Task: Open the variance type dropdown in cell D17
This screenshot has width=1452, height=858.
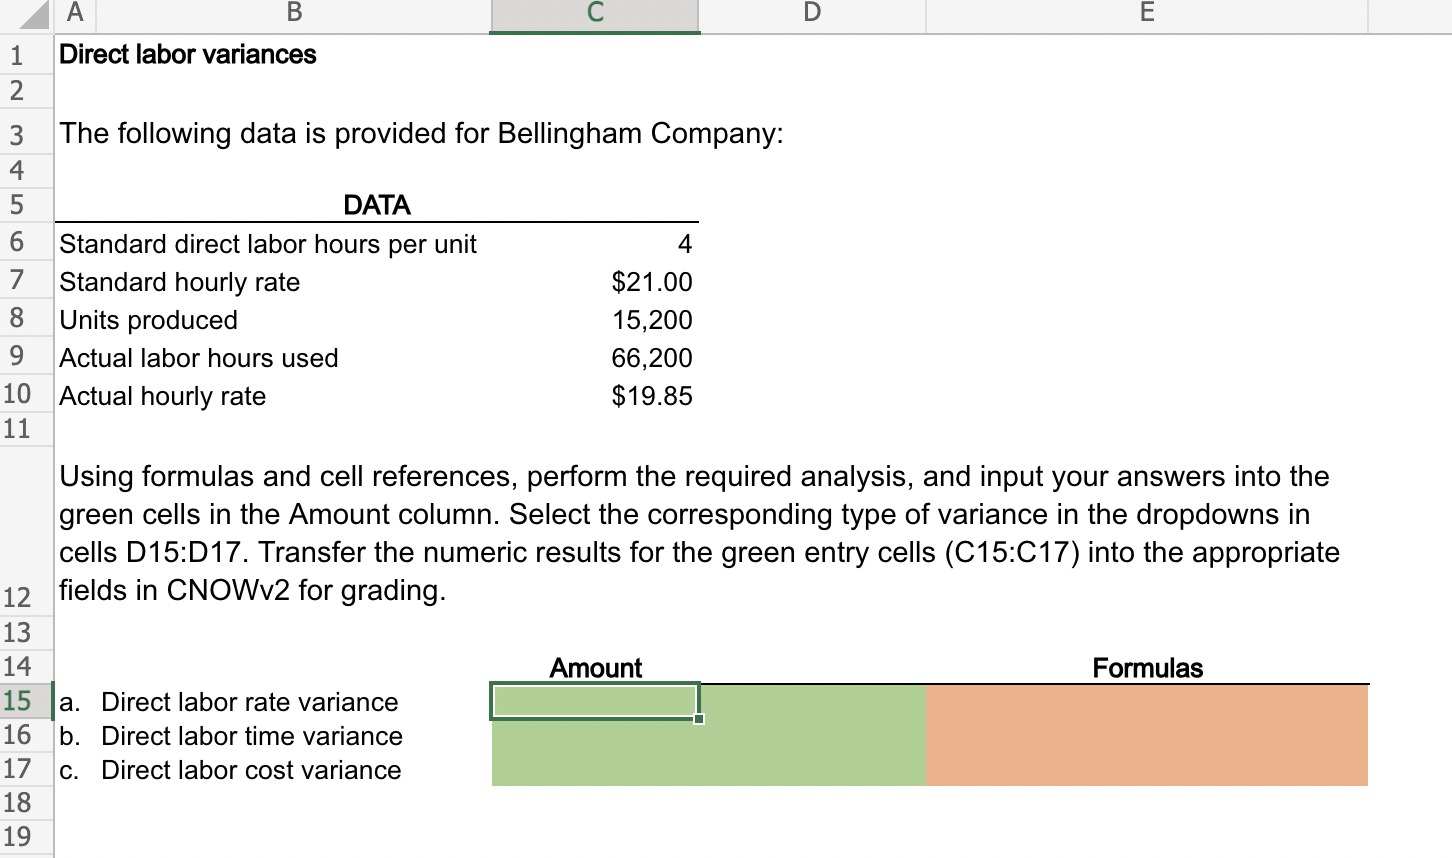Action: click(x=810, y=770)
